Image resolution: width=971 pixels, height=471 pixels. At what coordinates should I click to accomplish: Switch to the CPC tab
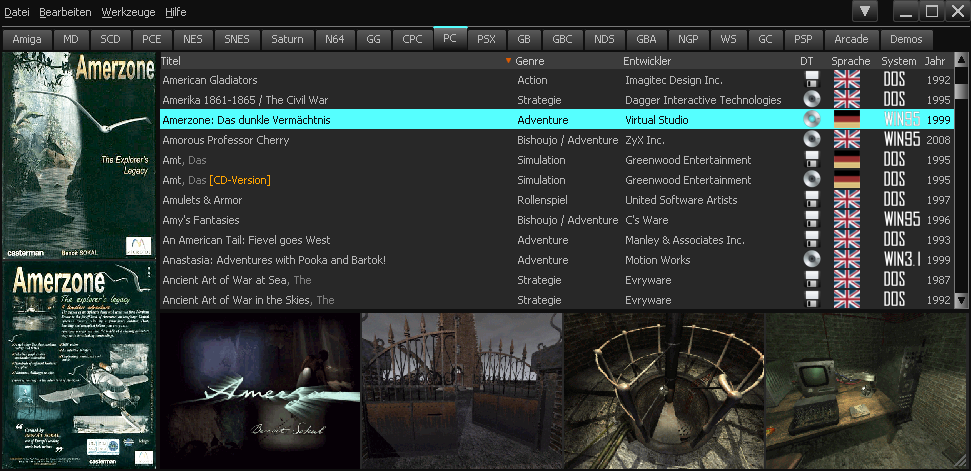[x=412, y=39]
